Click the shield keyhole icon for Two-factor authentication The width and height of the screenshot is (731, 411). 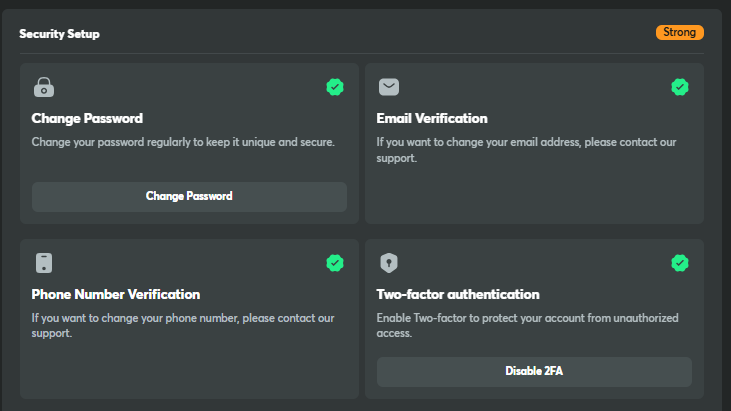(389, 263)
